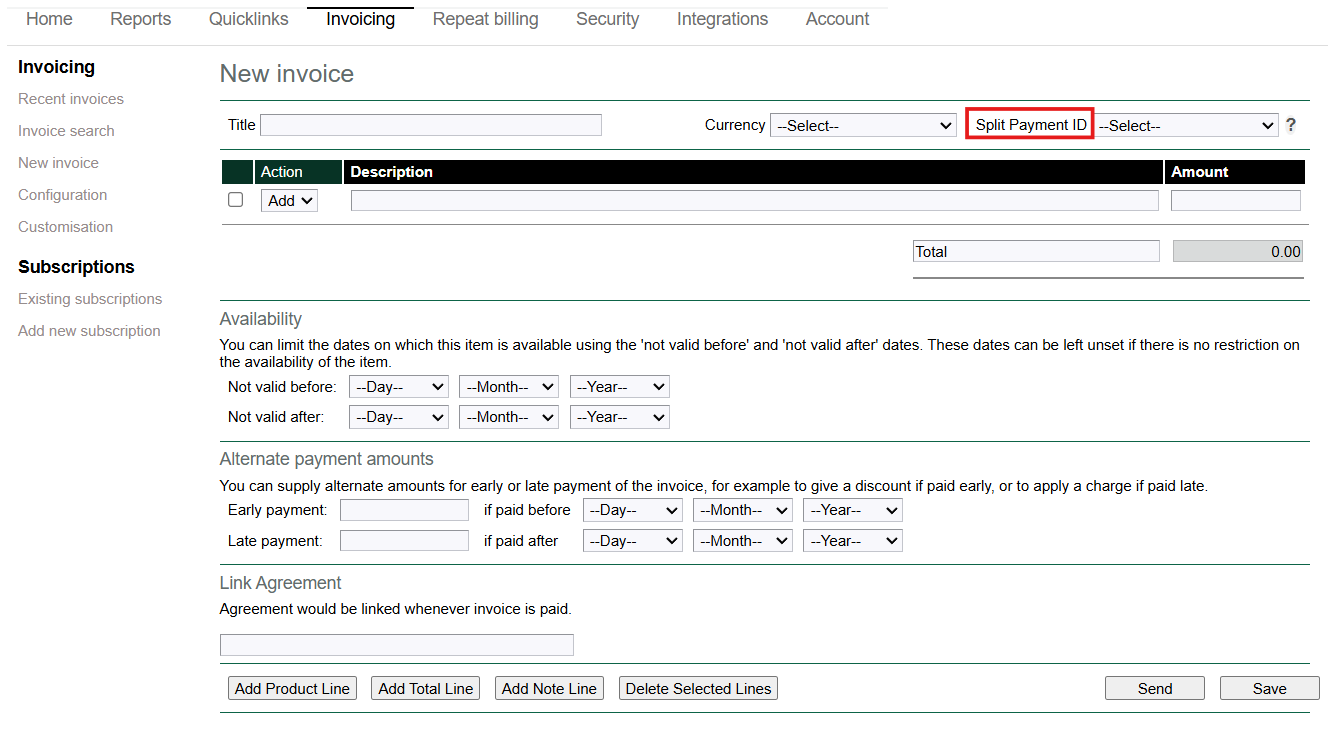Select Day for Not valid before

point(399,387)
